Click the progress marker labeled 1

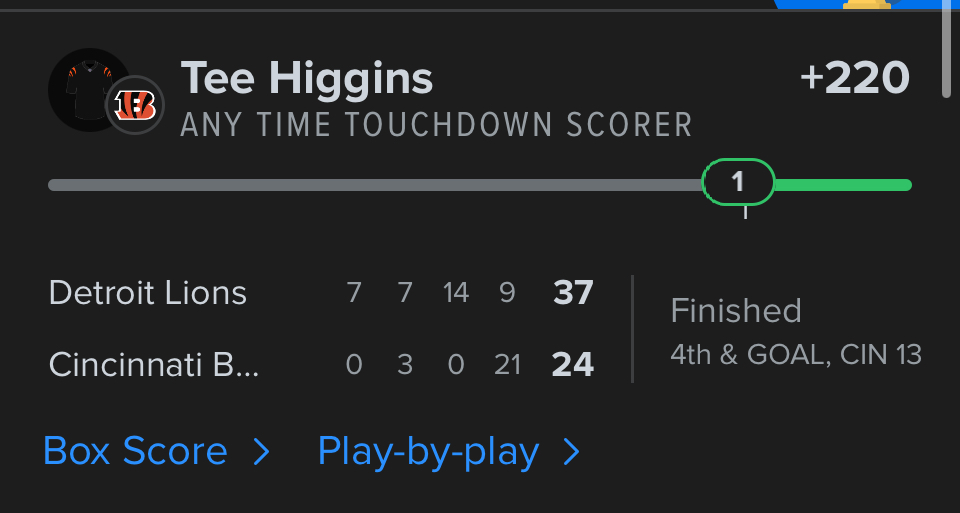[738, 182]
